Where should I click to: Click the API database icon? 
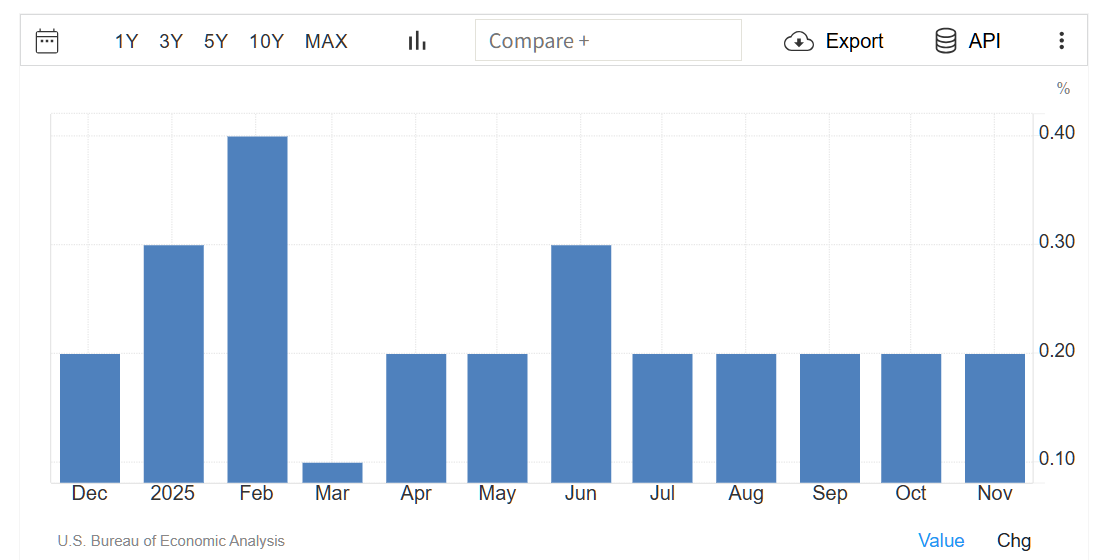[x=945, y=41]
